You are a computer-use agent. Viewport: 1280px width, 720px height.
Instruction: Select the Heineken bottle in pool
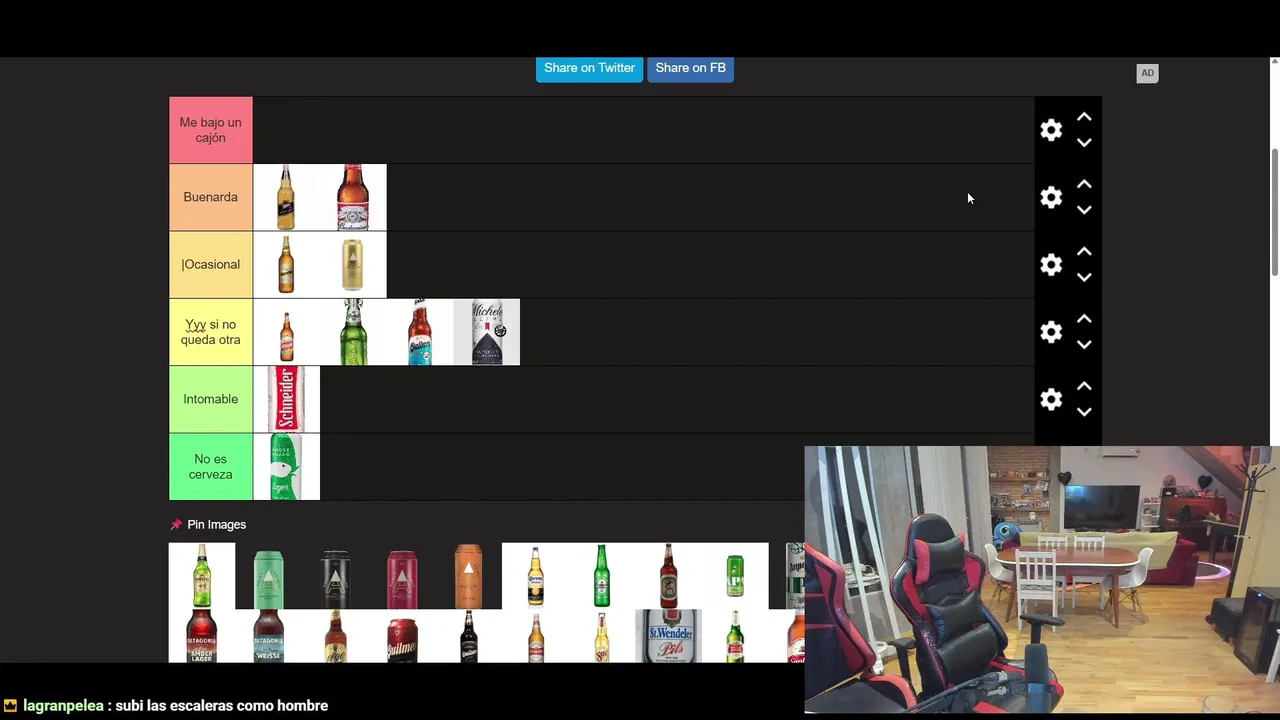[602, 575]
